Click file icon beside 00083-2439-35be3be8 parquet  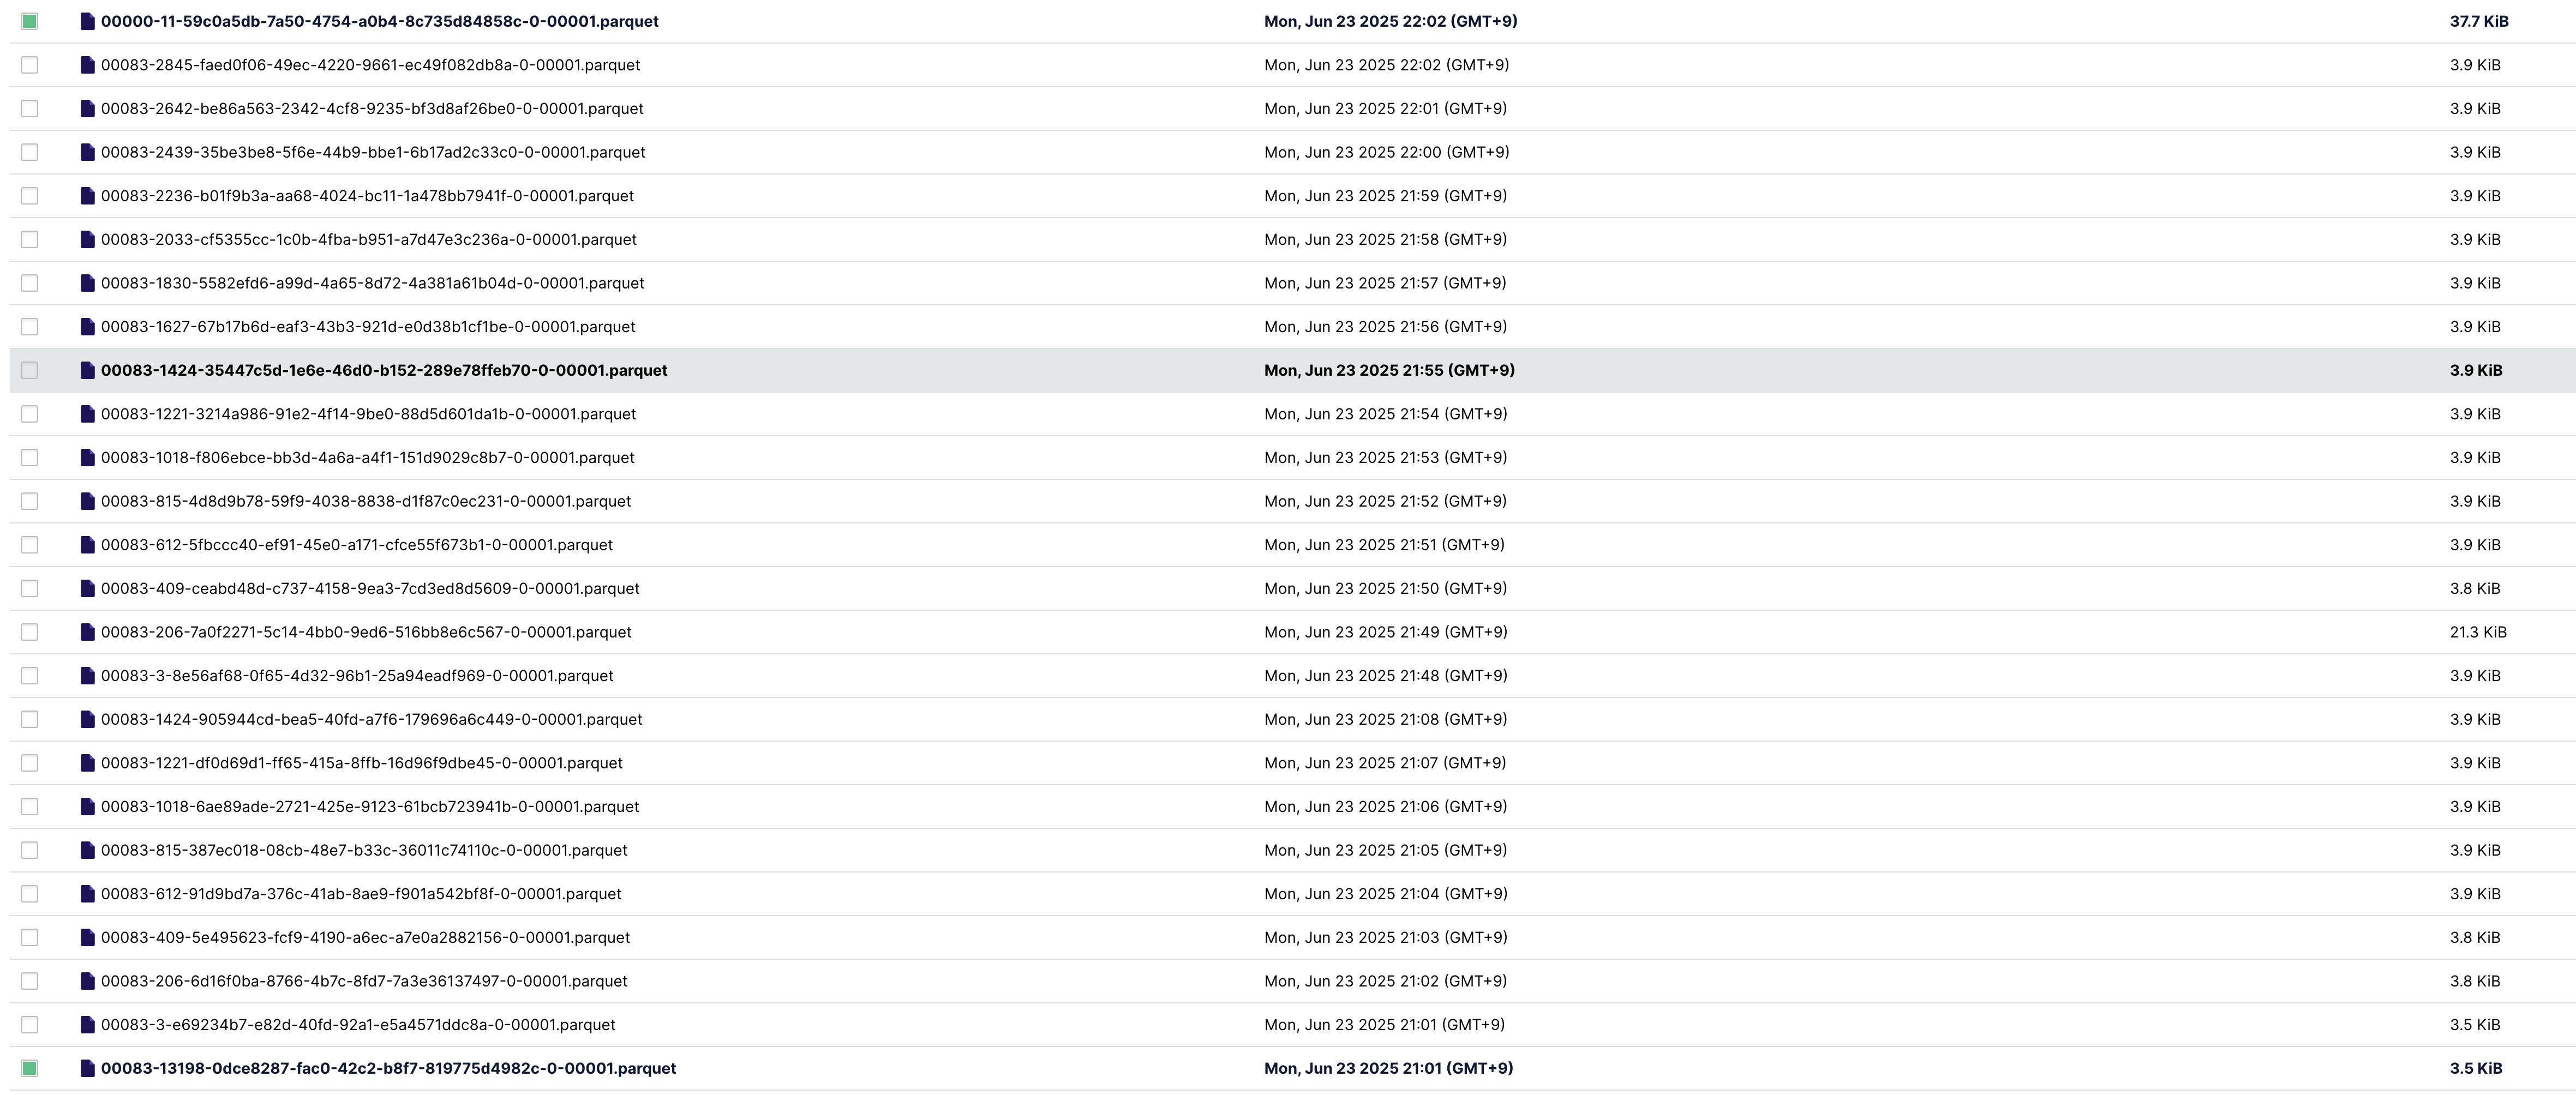88,152
